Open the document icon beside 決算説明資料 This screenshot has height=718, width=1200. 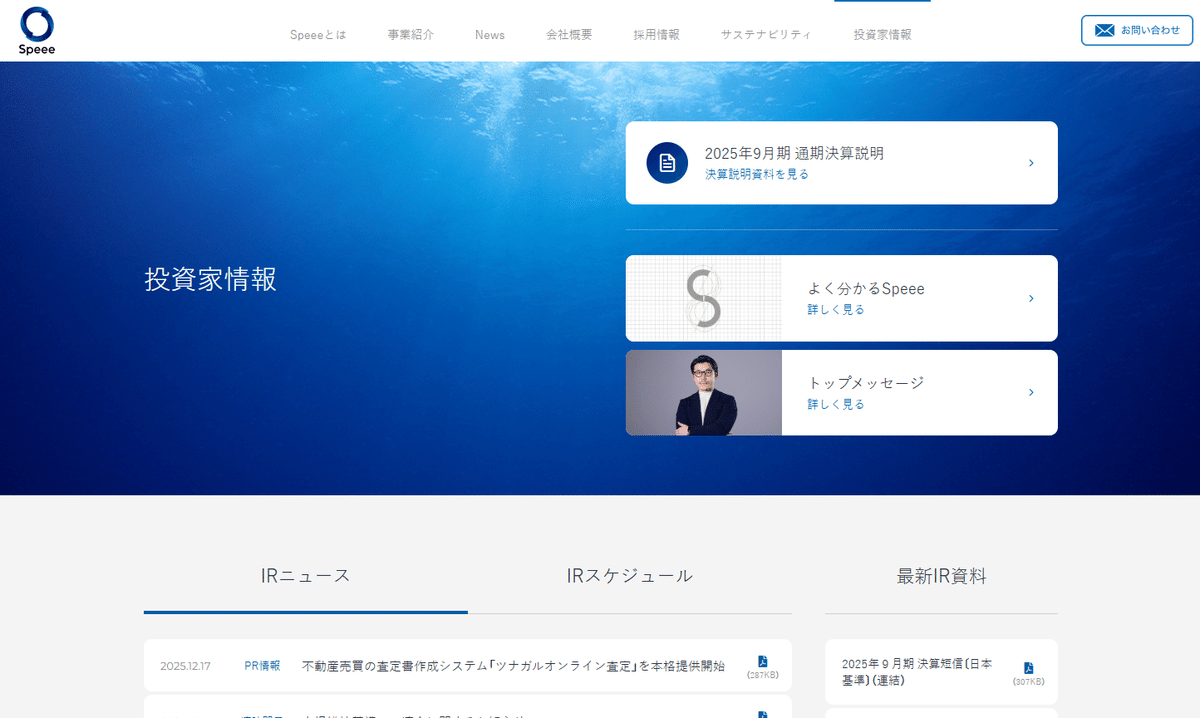(666, 162)
